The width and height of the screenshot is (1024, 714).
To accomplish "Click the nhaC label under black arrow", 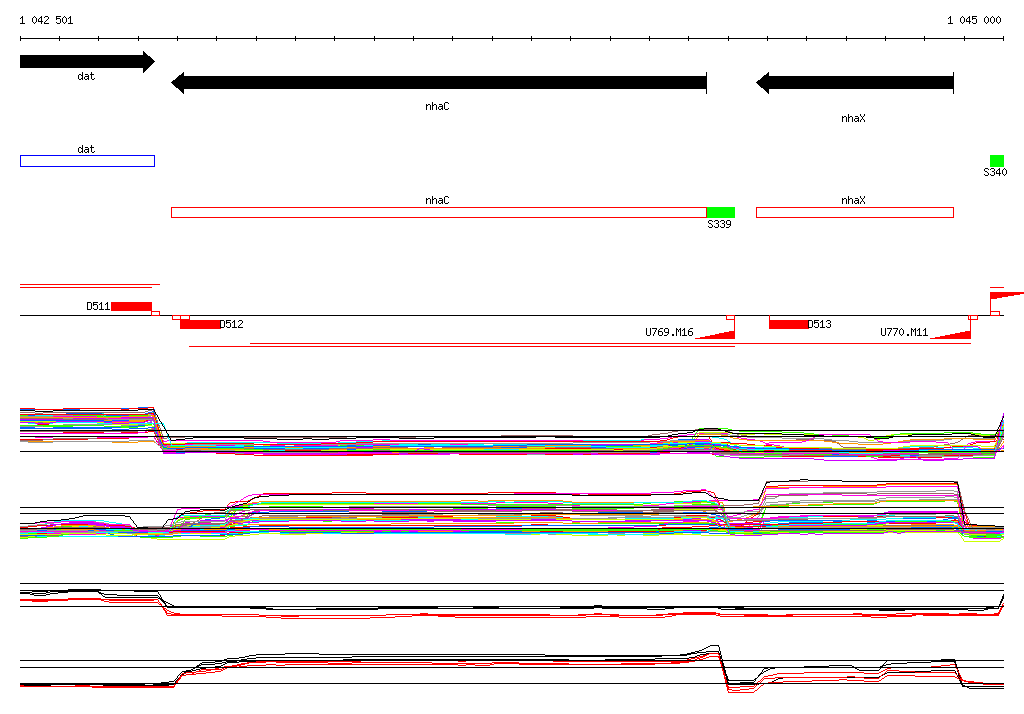I will pos(437,106).
